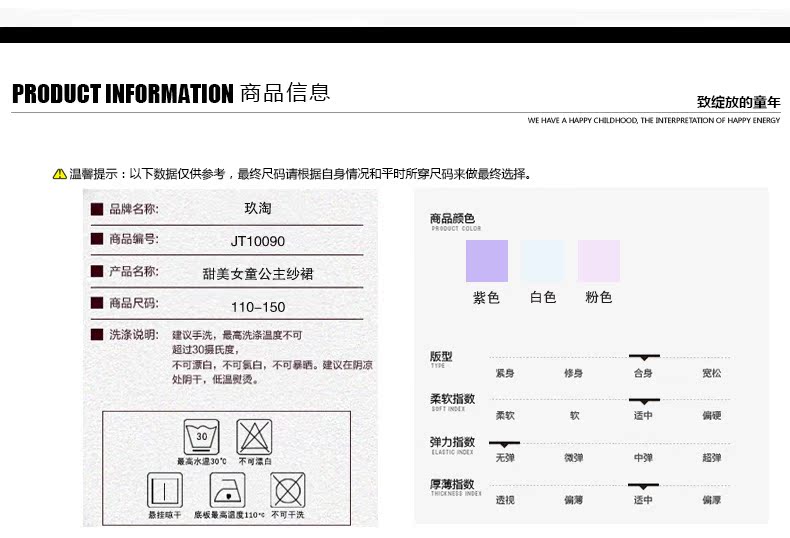Click the do-not-bleach triangle icon
The width and height of the screenshot is (790, 538).
pos(254,437)
